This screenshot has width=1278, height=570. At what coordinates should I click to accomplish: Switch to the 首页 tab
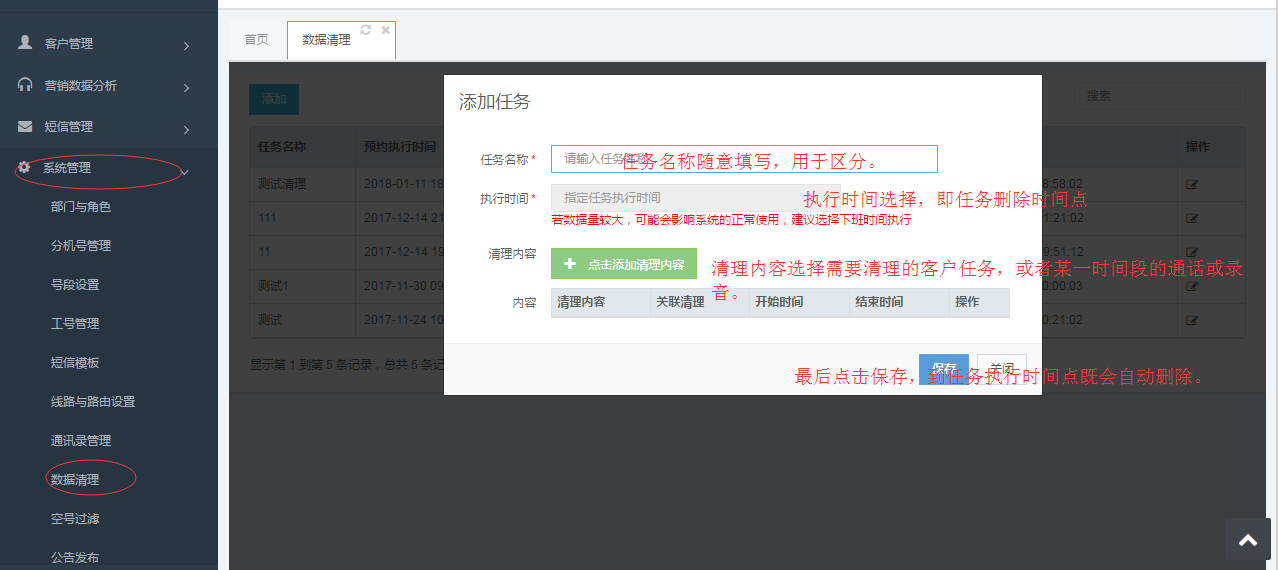(257, 40)
